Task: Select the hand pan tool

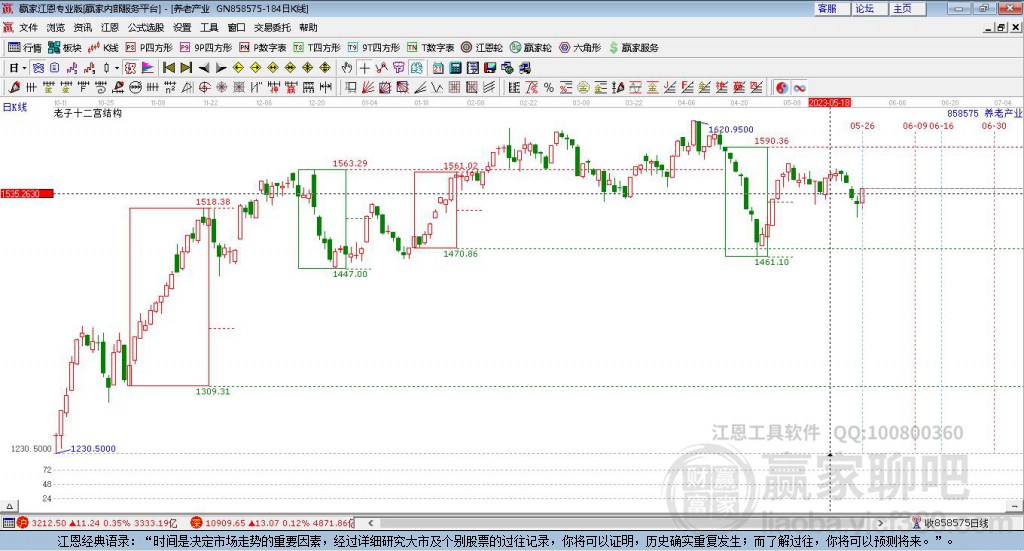Action: tap(347, 68)
